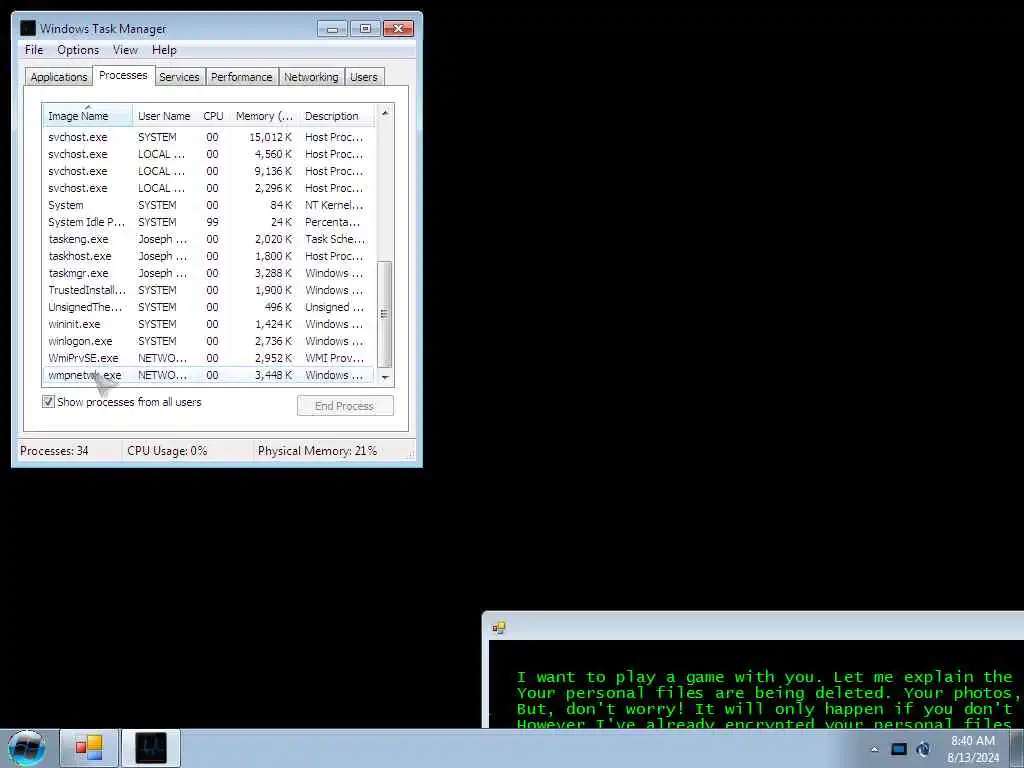Click Physical Memory: 21% status entry
Viewport: 1024px width, 768px height.
tap(317, 451)
